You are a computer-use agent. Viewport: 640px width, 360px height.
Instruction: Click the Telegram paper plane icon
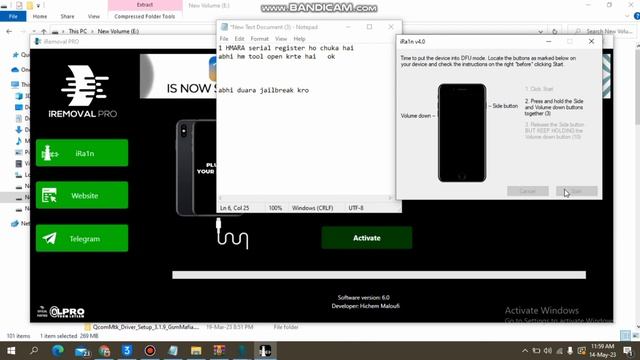49,238
